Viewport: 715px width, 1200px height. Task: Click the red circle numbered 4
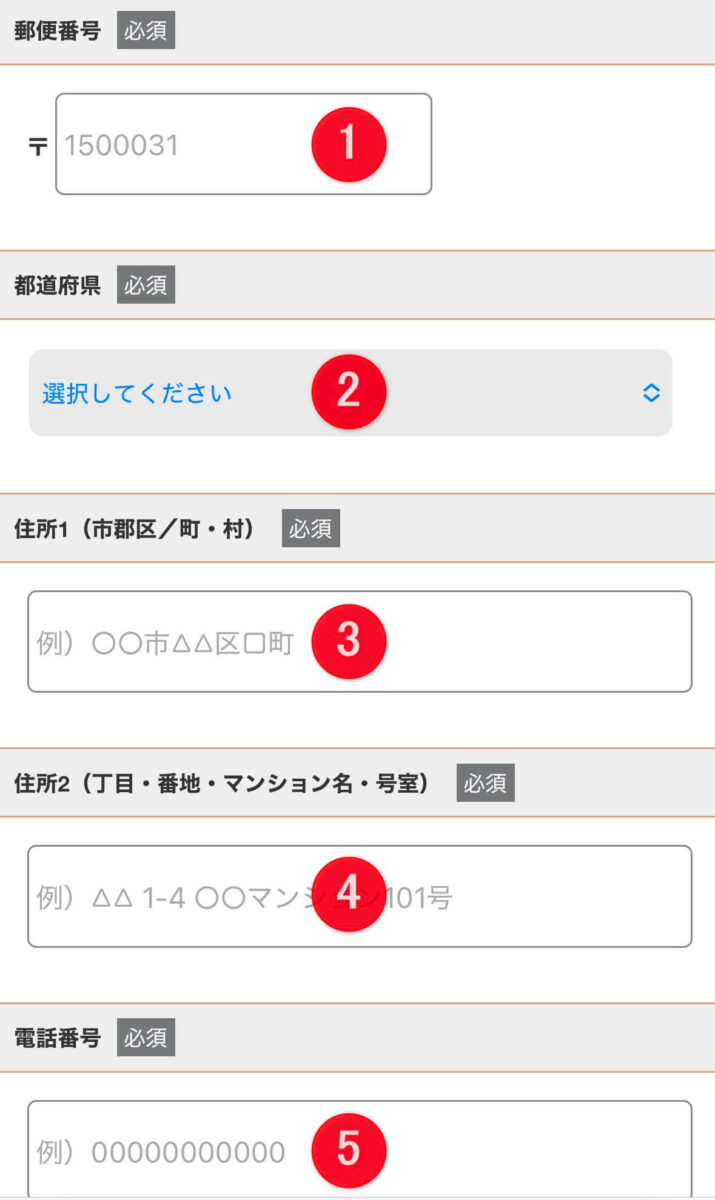[x=347, y=894]
